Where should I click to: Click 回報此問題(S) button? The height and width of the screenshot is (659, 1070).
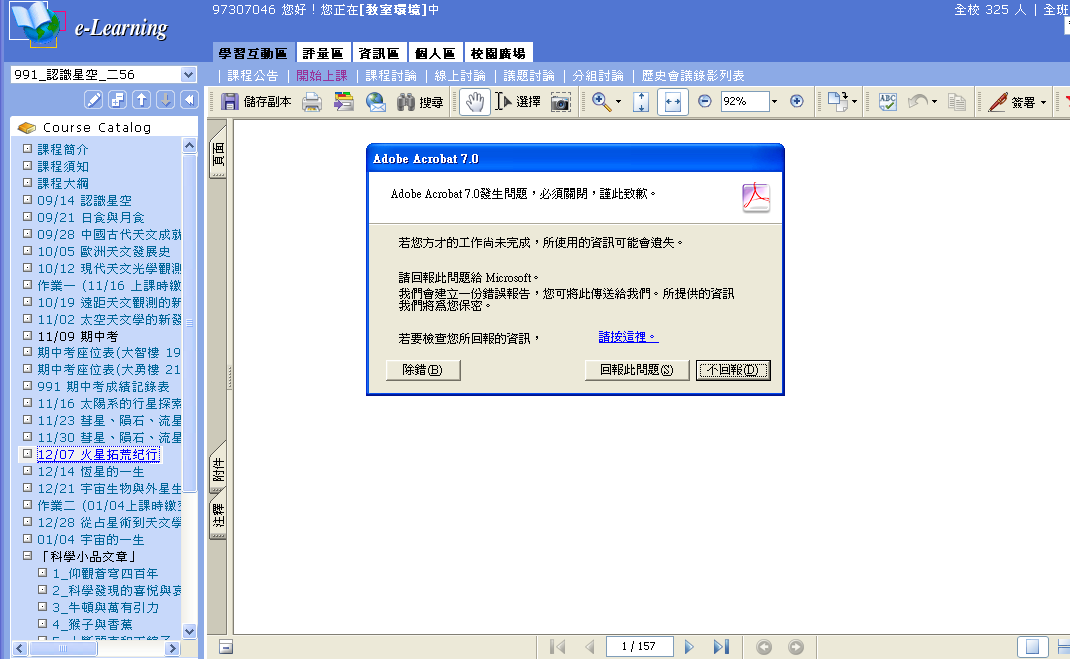[637, 370]
